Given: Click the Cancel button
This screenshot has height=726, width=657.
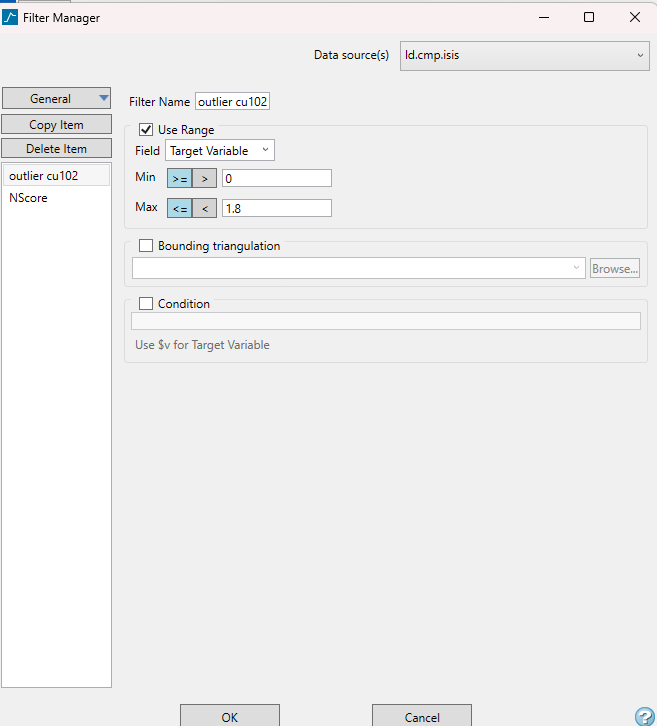Looking at the screenshot, I should [422, 716].
